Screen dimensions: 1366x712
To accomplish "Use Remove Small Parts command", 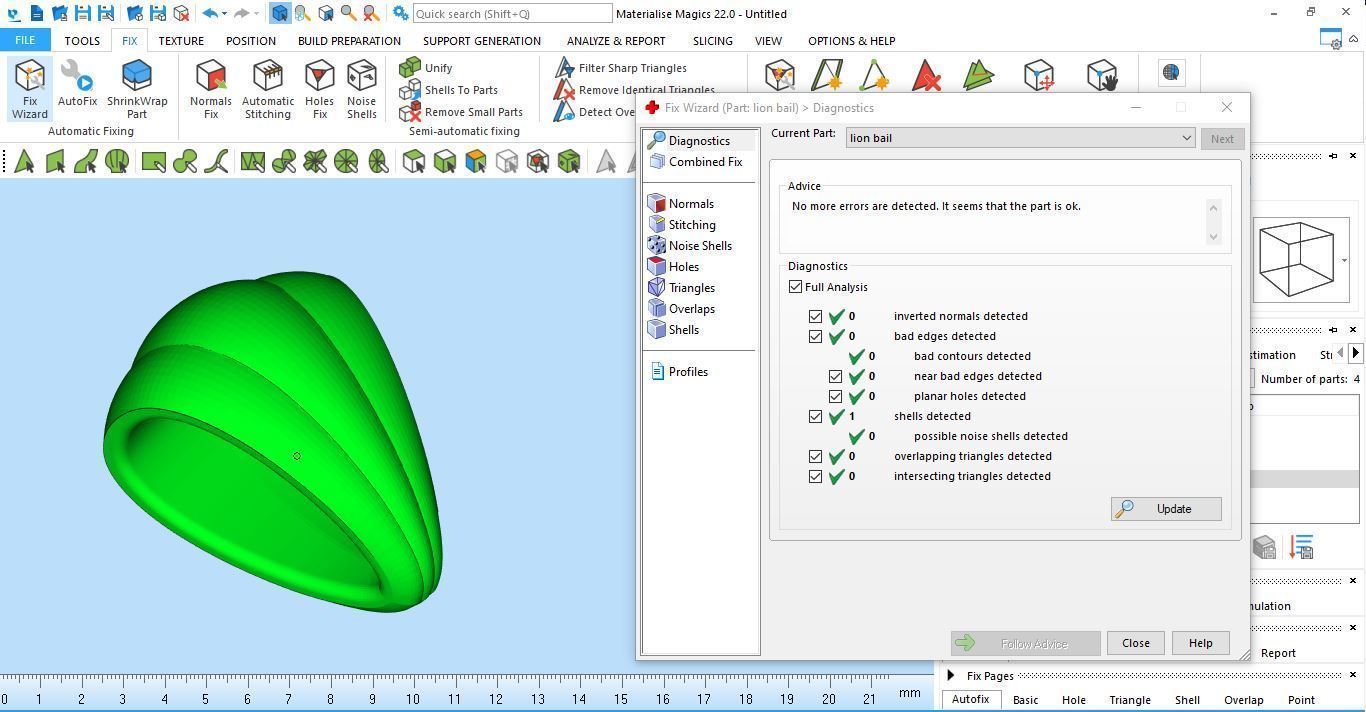I will [x=461, y=112].
